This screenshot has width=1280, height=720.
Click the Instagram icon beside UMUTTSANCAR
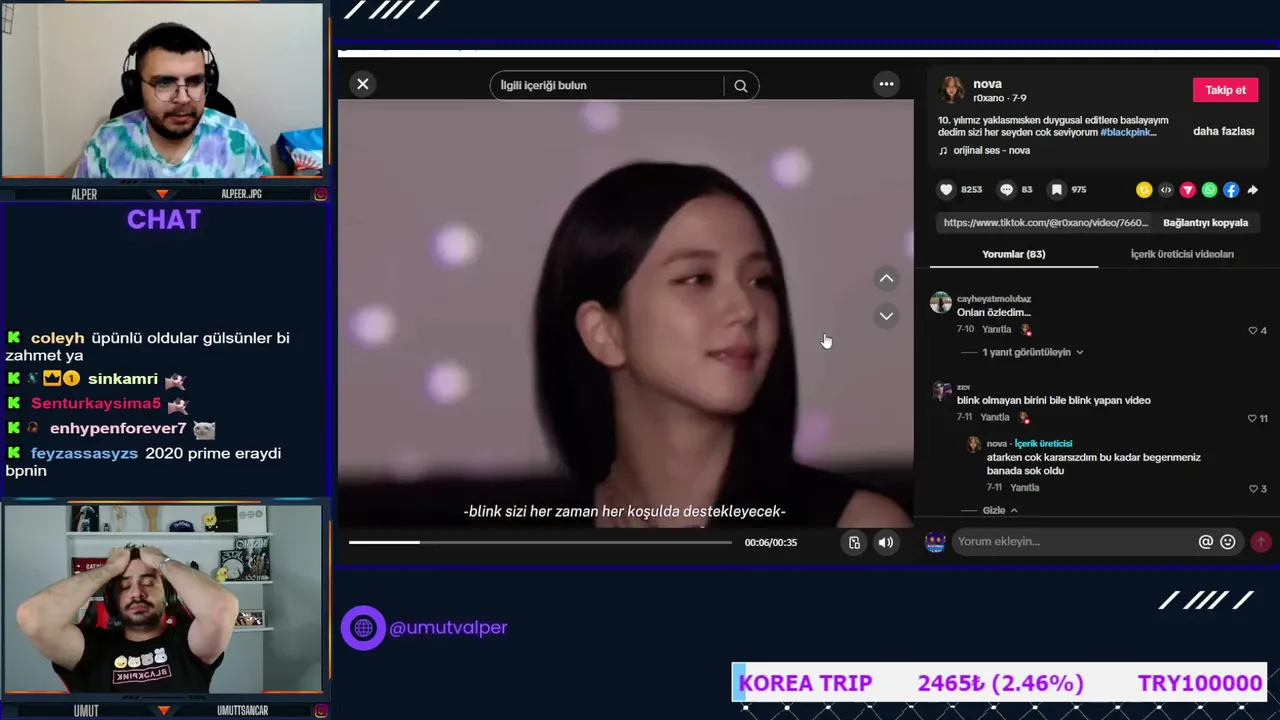[320, 711]
